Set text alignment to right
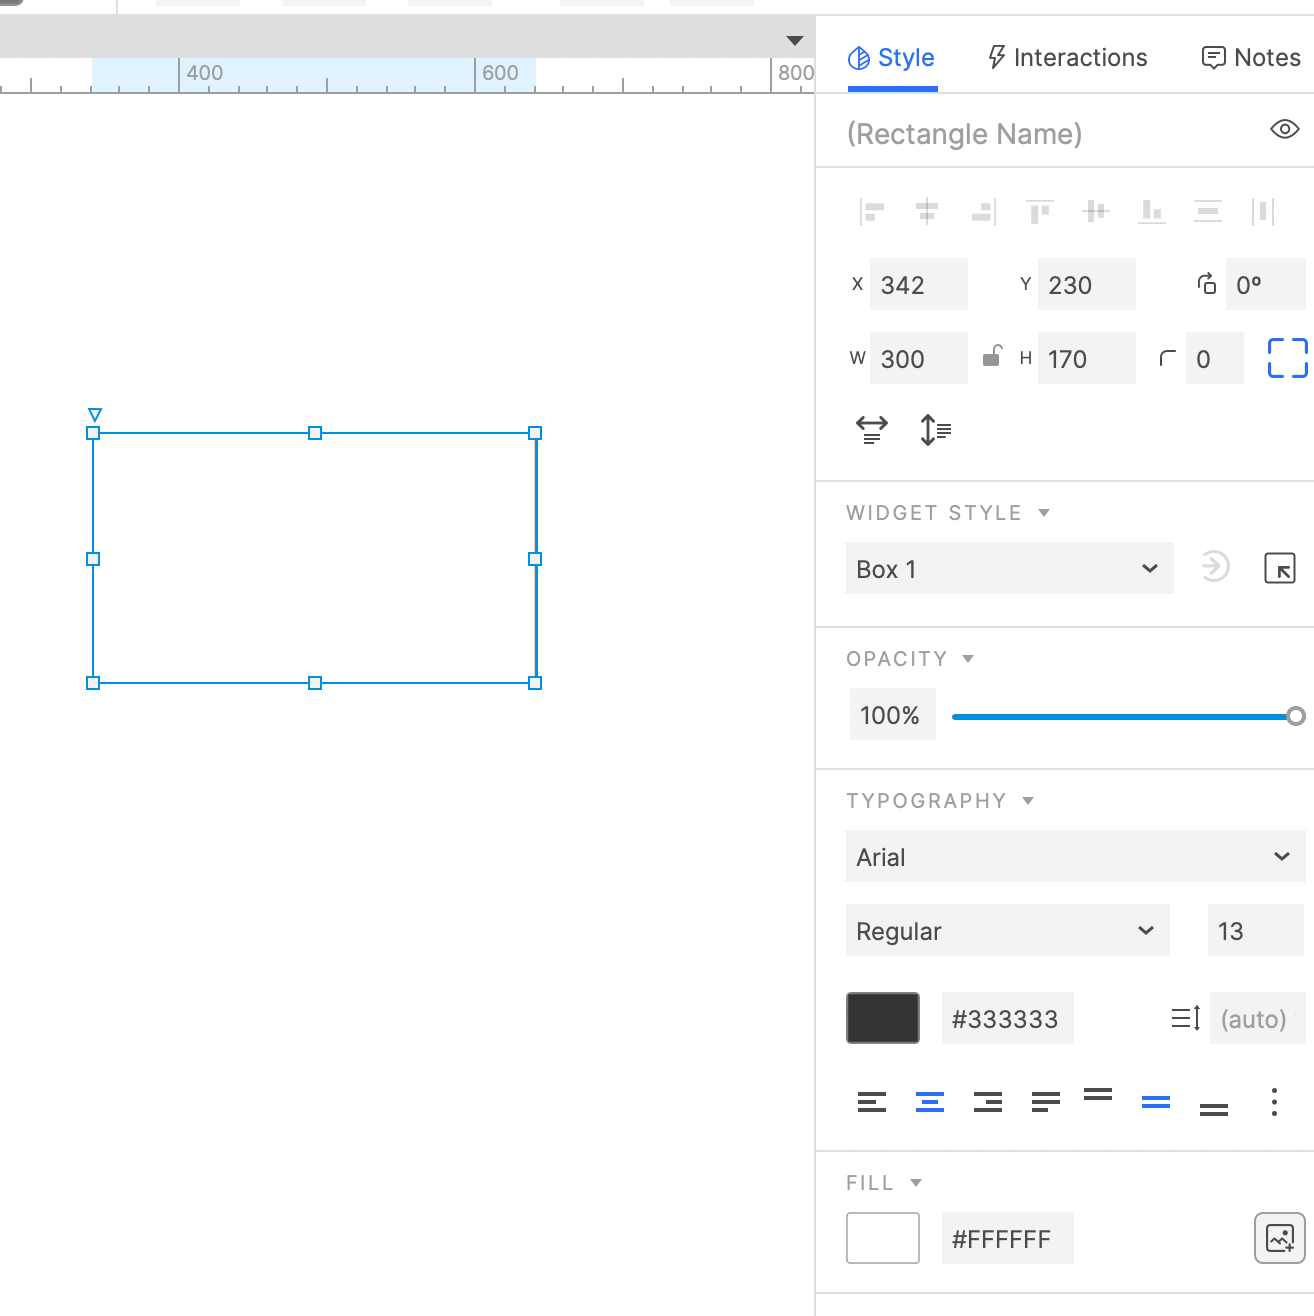The width and height of the screenshot is (1314, 1316). point(987,1101)
